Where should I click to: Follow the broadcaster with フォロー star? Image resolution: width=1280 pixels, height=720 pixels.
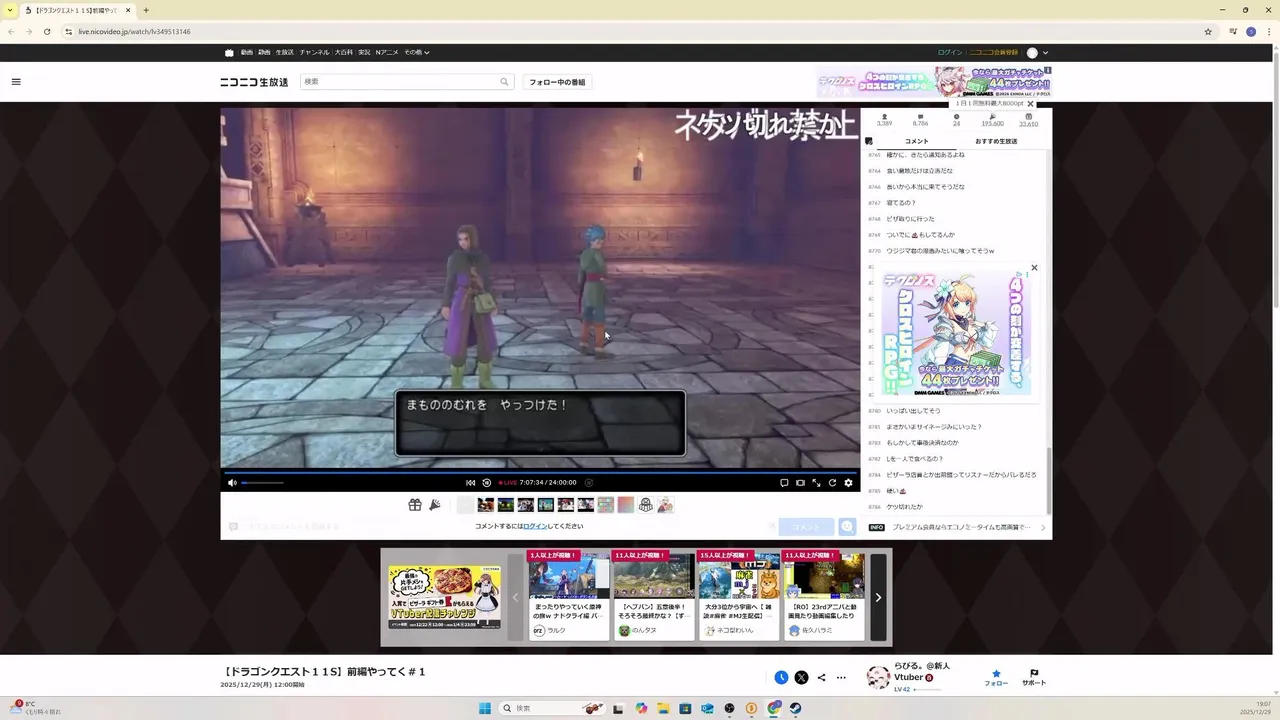point(996,677)
